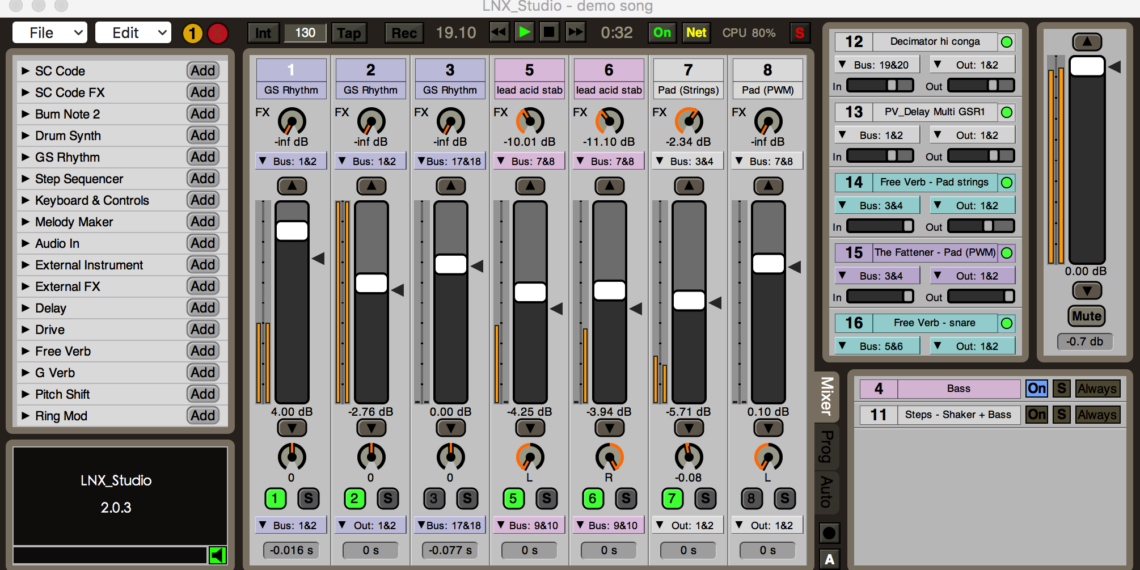Image resolution: width=1140 pixels, height=570 pixels.
Task: Click the channel 1 volume fader handle
Action: click(x=292, y=230)
